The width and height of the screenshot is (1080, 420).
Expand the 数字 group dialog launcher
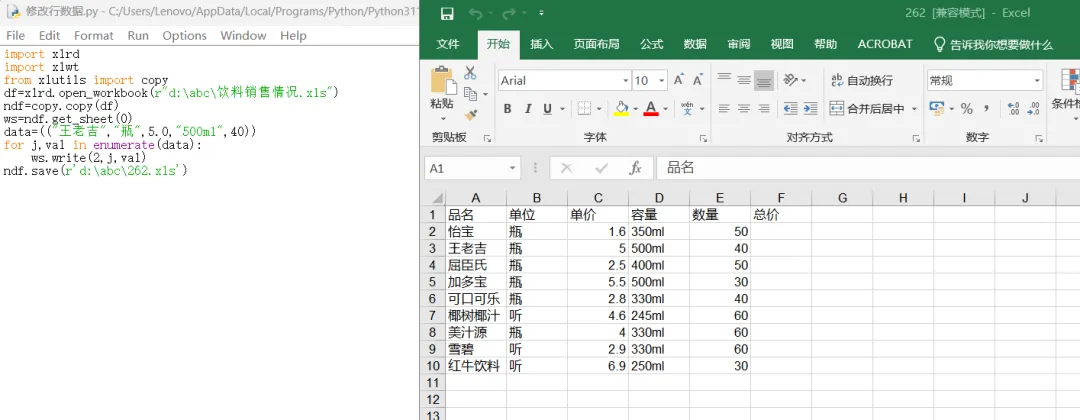[1040, 138]
